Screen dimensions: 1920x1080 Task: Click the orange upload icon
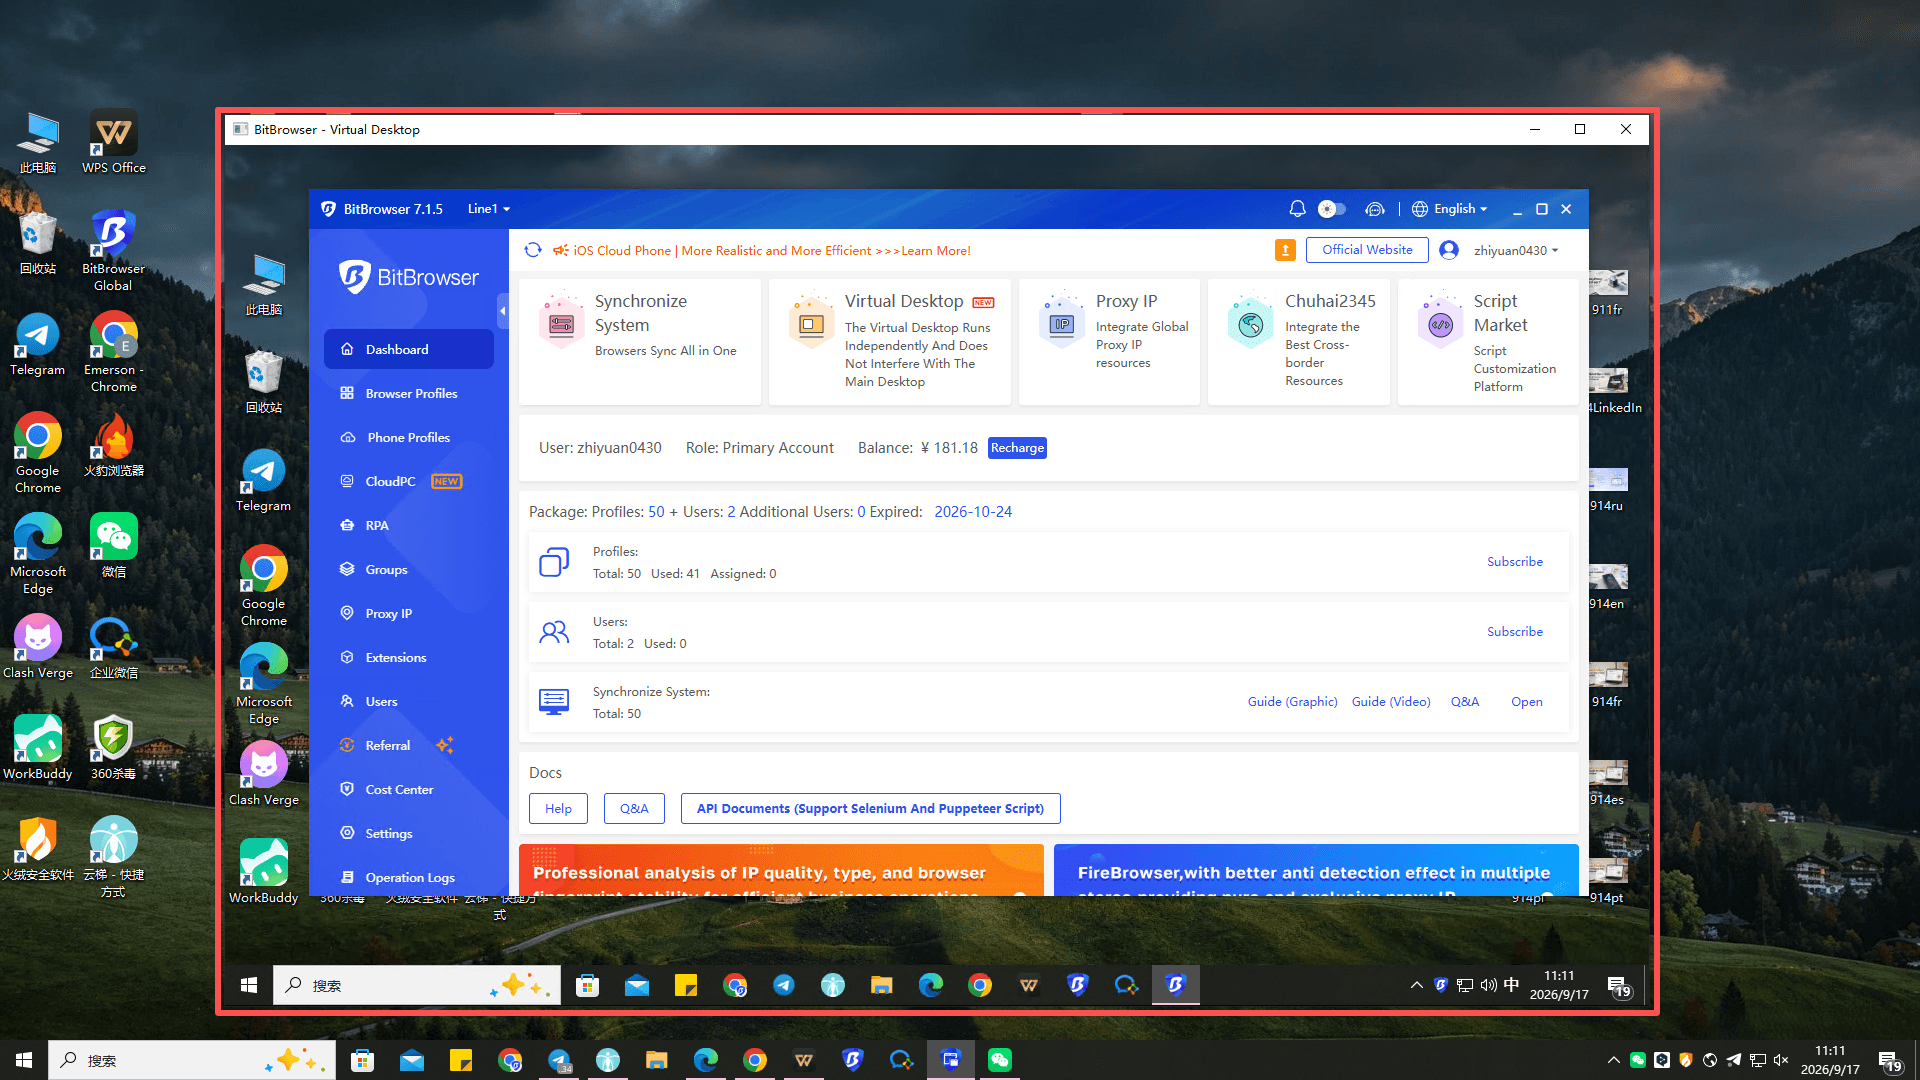pos(1285,250)
